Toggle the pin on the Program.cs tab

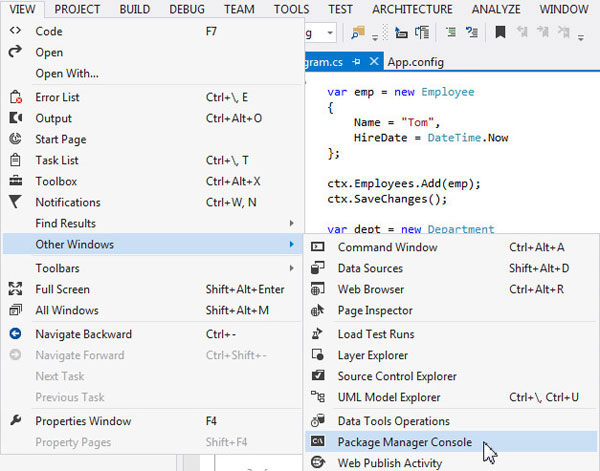357,62
